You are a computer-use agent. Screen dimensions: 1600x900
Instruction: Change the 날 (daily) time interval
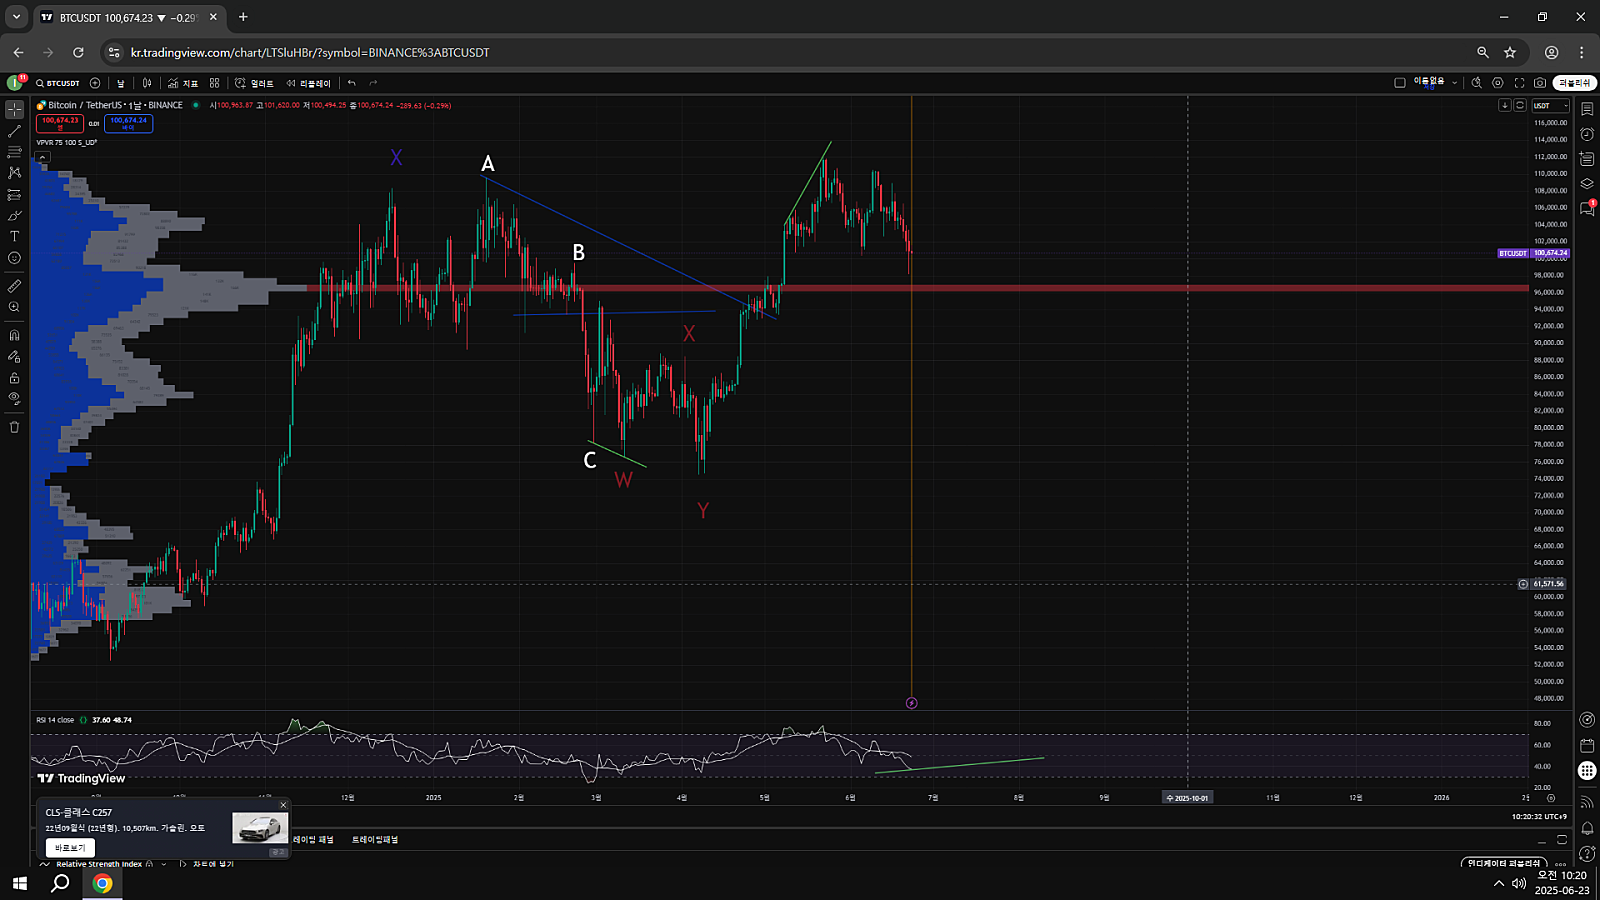click(x=121, y=83)
